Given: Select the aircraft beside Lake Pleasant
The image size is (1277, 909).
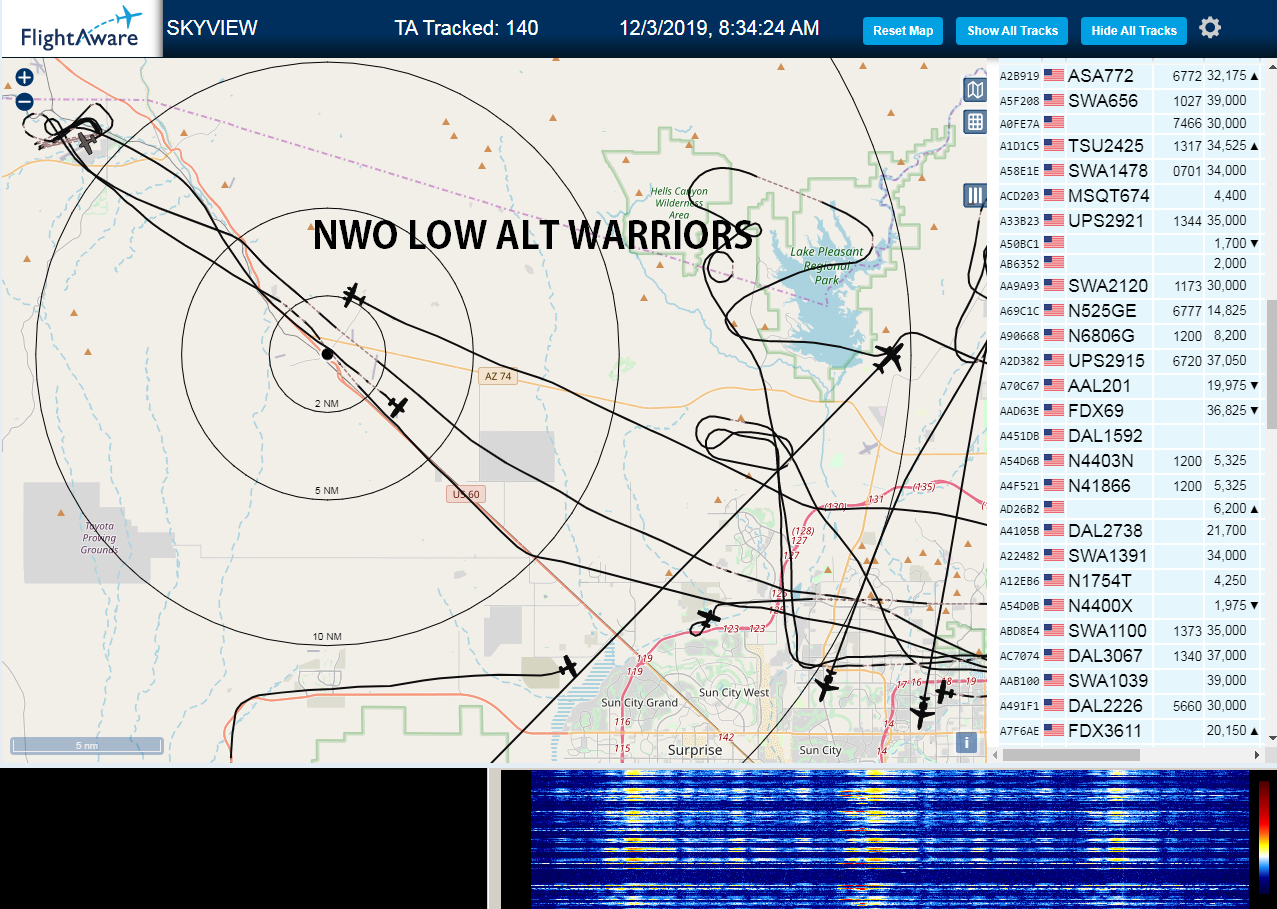Looking at the screenshot, I should coord(889,357).
